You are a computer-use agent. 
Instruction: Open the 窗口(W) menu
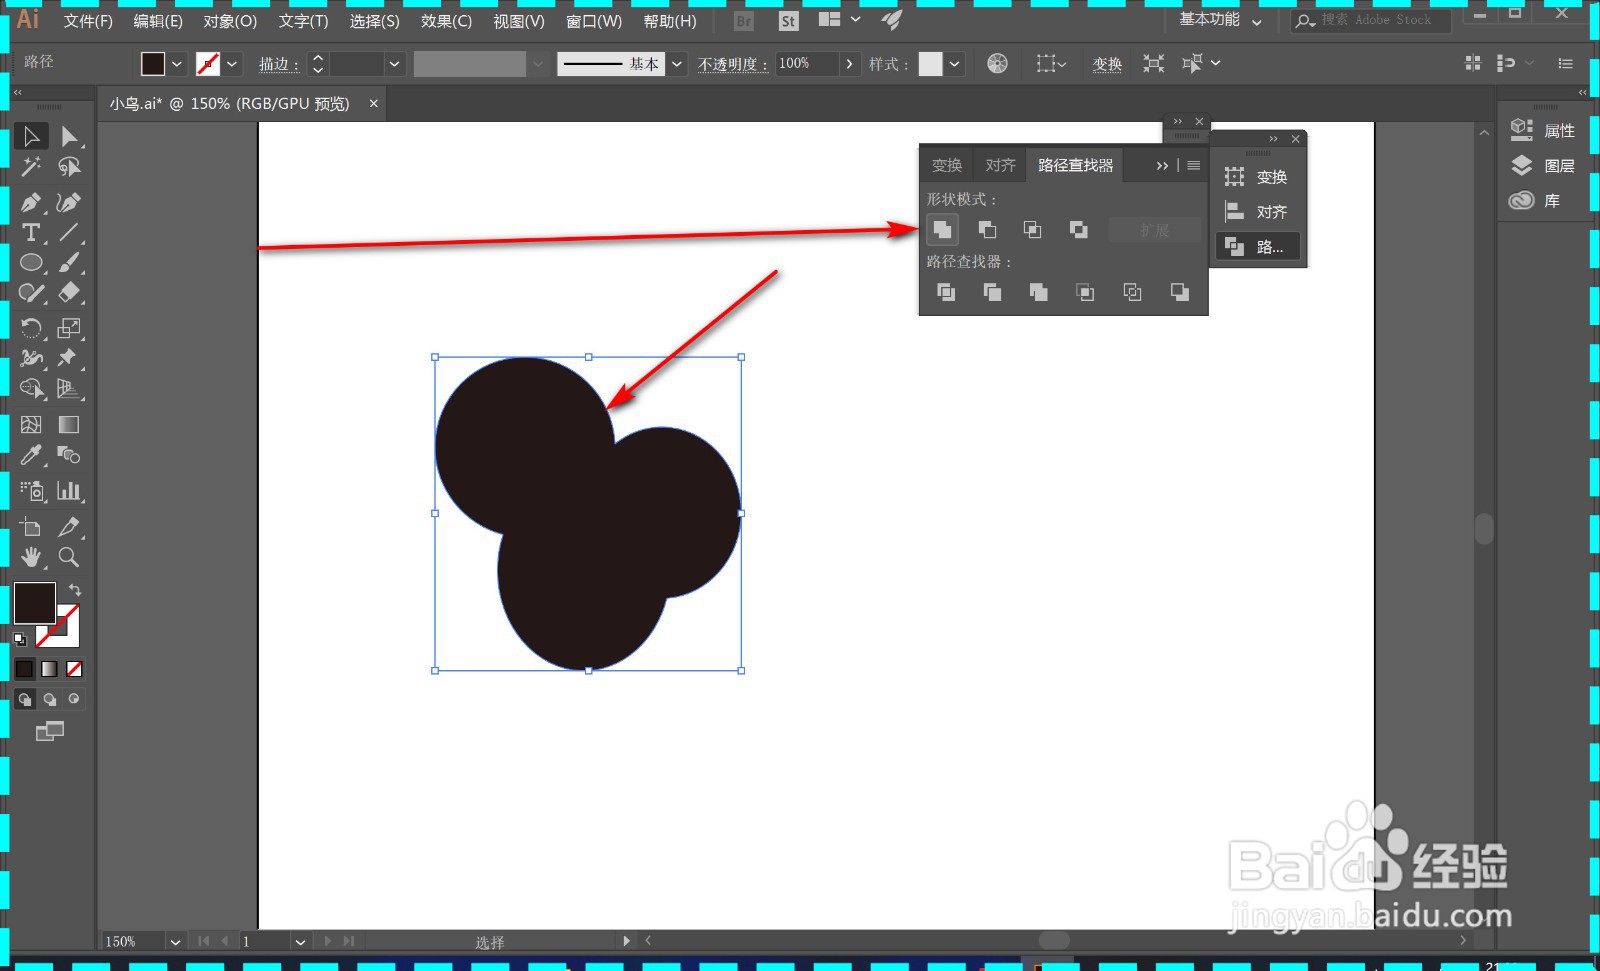(594, 21)
